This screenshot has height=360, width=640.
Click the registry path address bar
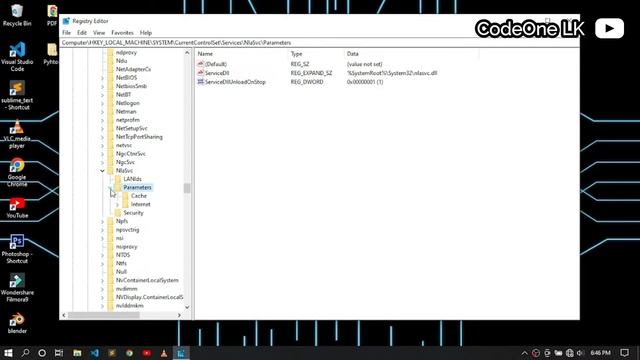coord(320,42)
